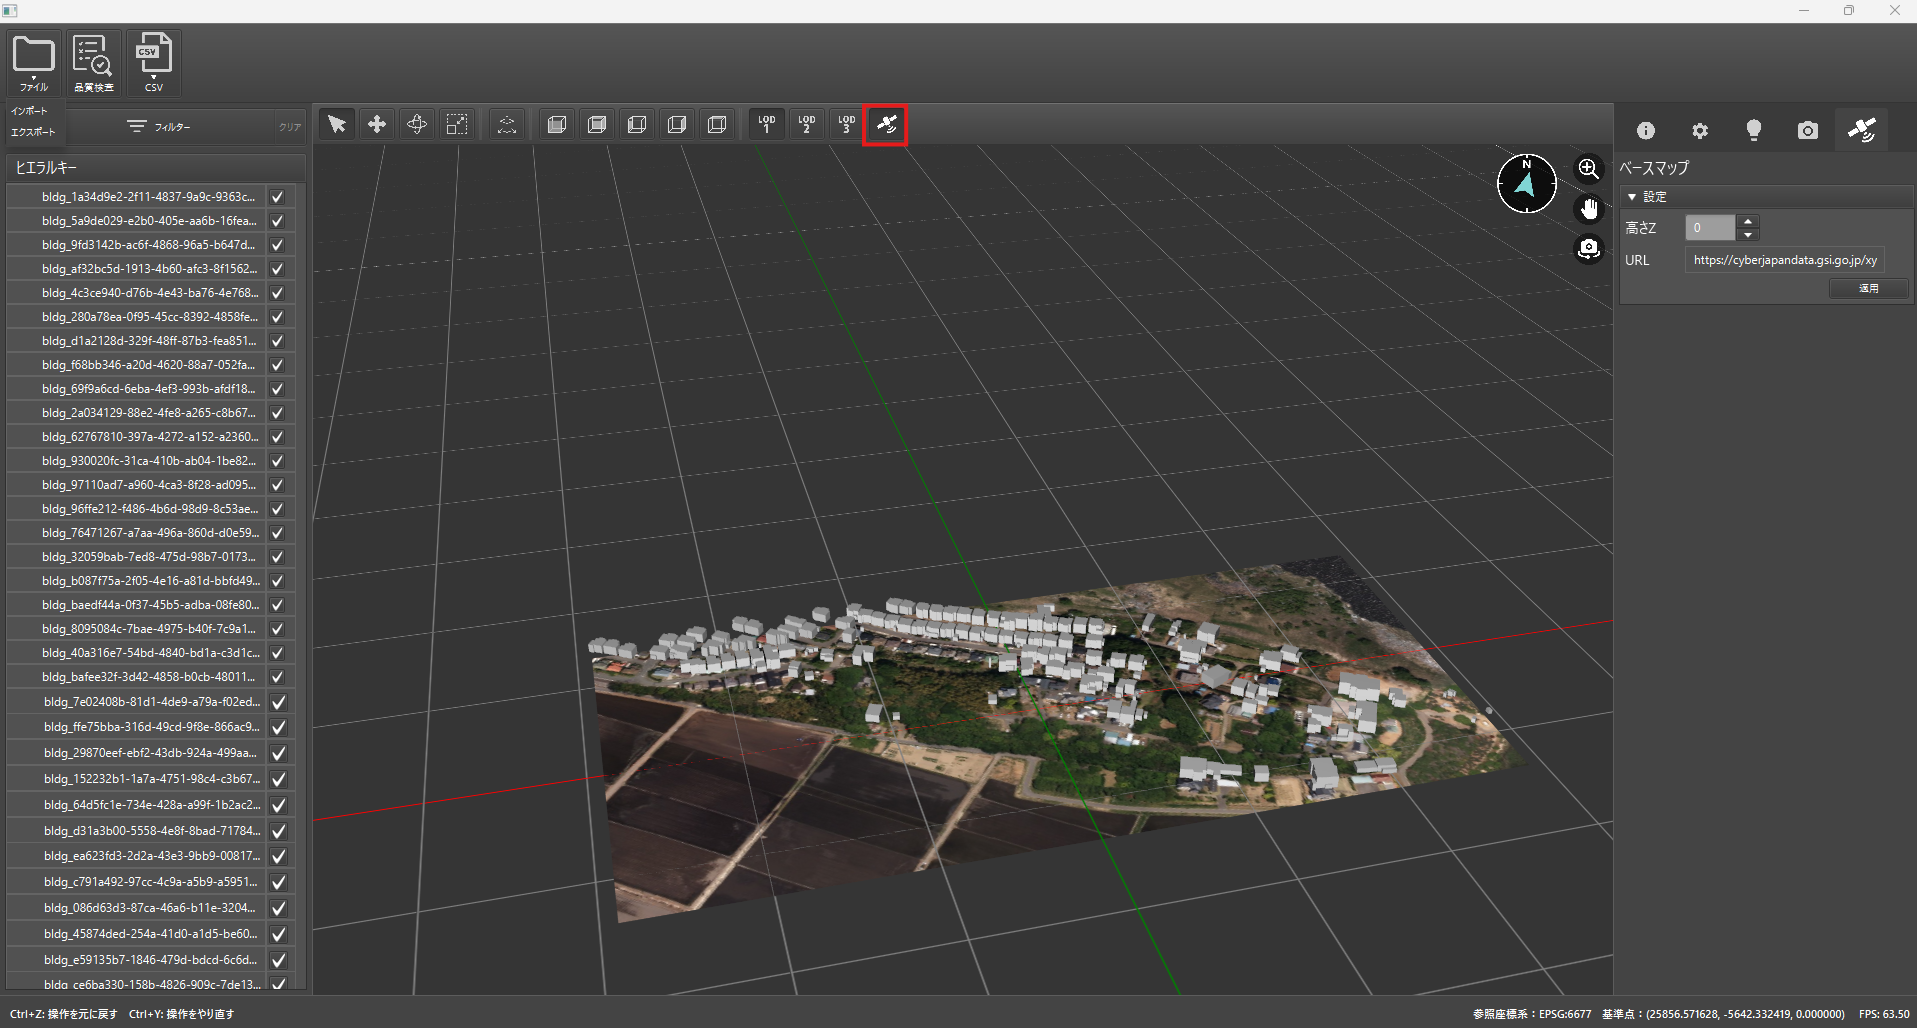Switch display to LOD 2
The height and width of the screenshot is (1028, 1917).
tap(806, 125)
